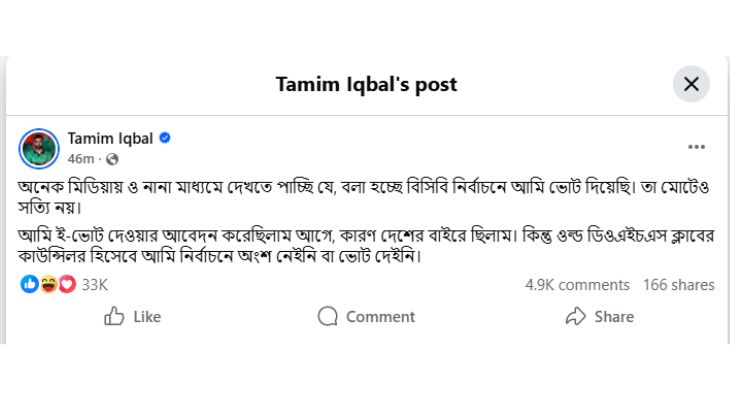Viewport: 730px width, 400px height.
Task: Click the red heart reaction icon
Action: (x=67, y=284)
